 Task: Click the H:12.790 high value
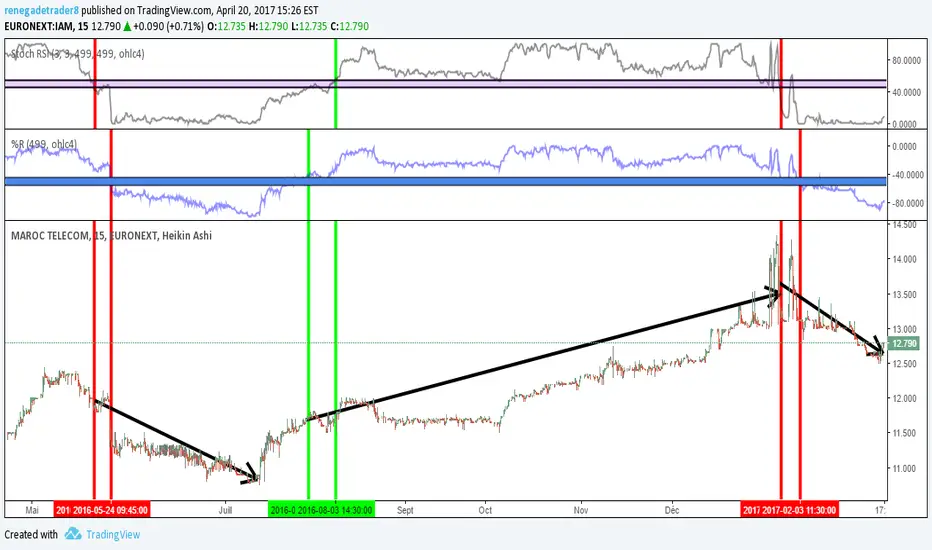tap(268, 26)
